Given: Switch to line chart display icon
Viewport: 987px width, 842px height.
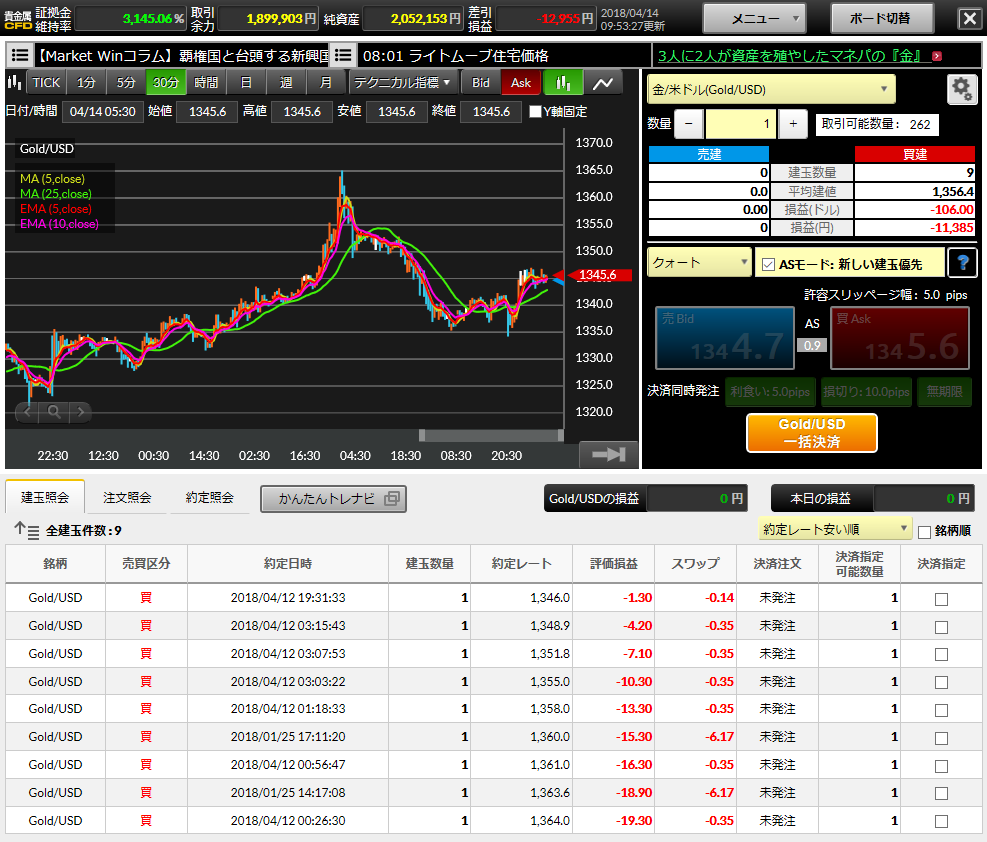Looking at the screenshot, I should (603, 82).
